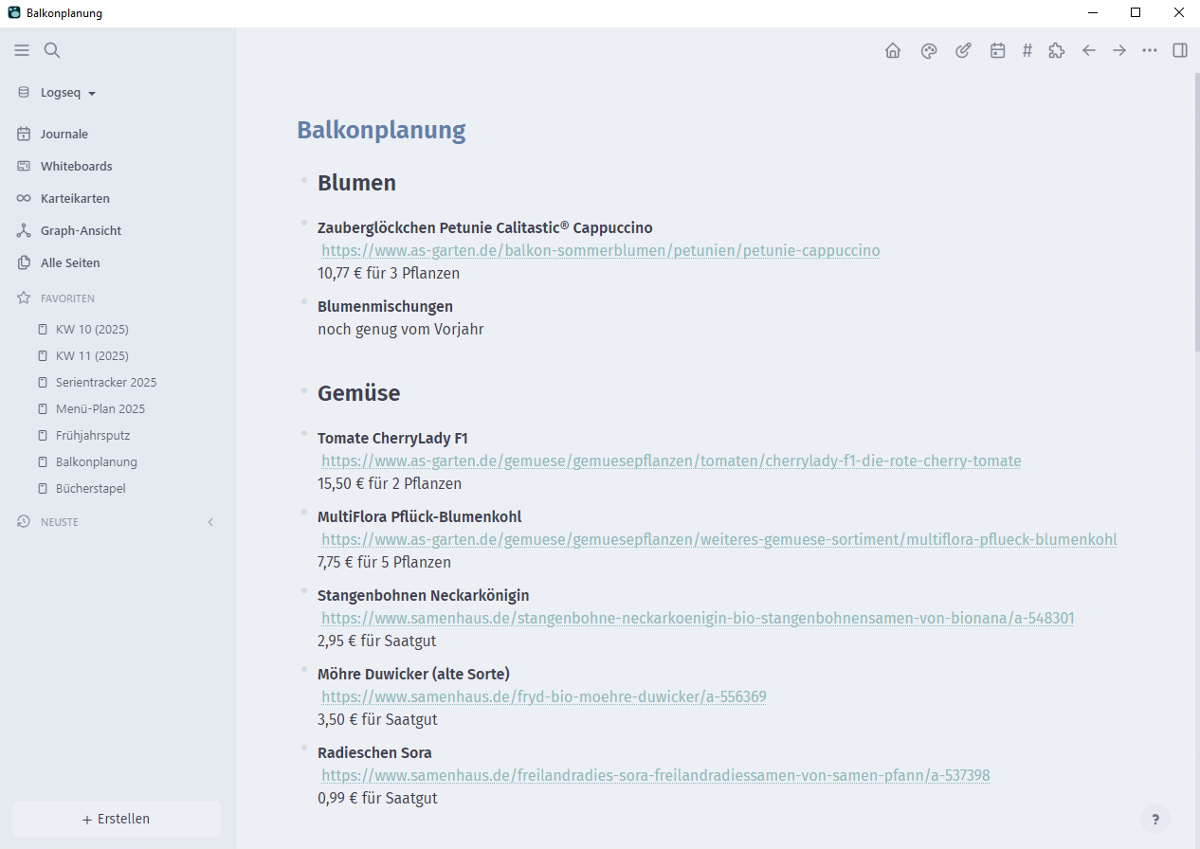Click the page vertical scrollbar
1200x849 pixels.
tap(1195, 210)
